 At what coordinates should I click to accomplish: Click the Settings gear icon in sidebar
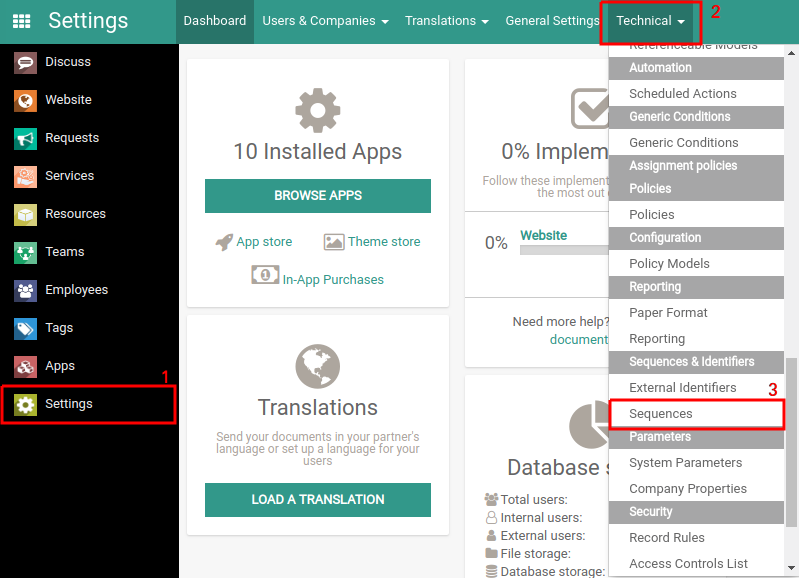click(x=25, y=404)
